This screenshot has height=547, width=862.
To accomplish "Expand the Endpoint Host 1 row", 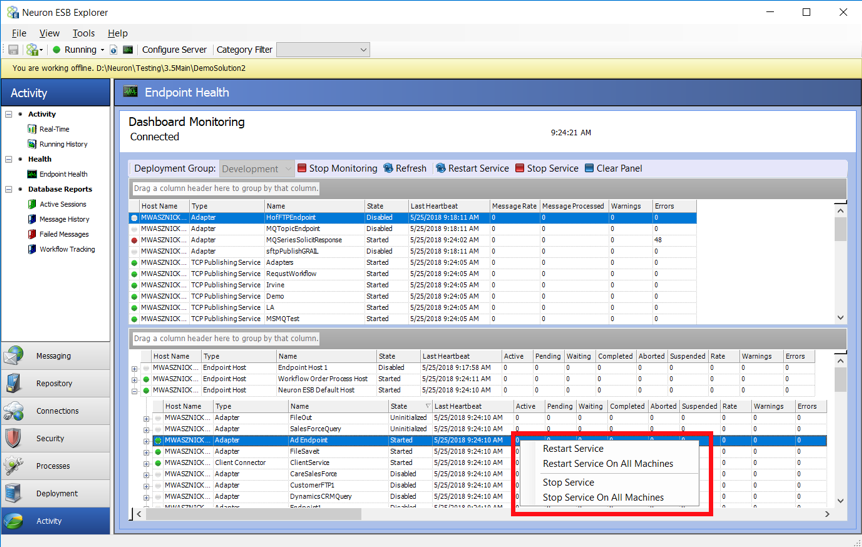I will point(135,368).
